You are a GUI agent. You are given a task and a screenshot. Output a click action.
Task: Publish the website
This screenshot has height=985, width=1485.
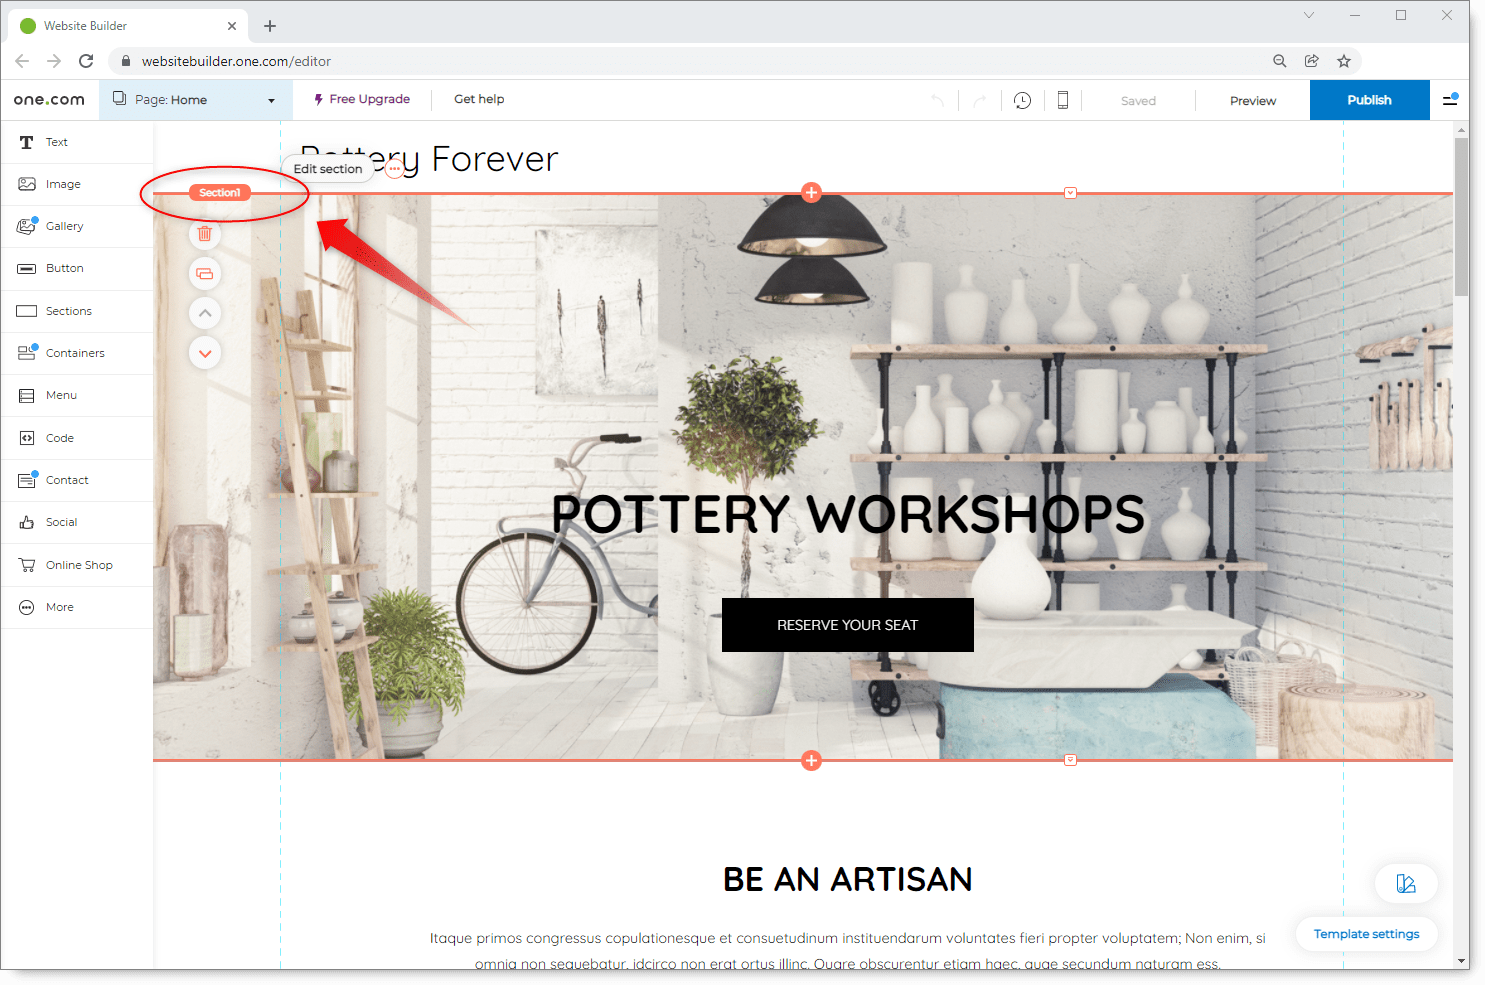pyautogui.click(x=1369, y=100)
